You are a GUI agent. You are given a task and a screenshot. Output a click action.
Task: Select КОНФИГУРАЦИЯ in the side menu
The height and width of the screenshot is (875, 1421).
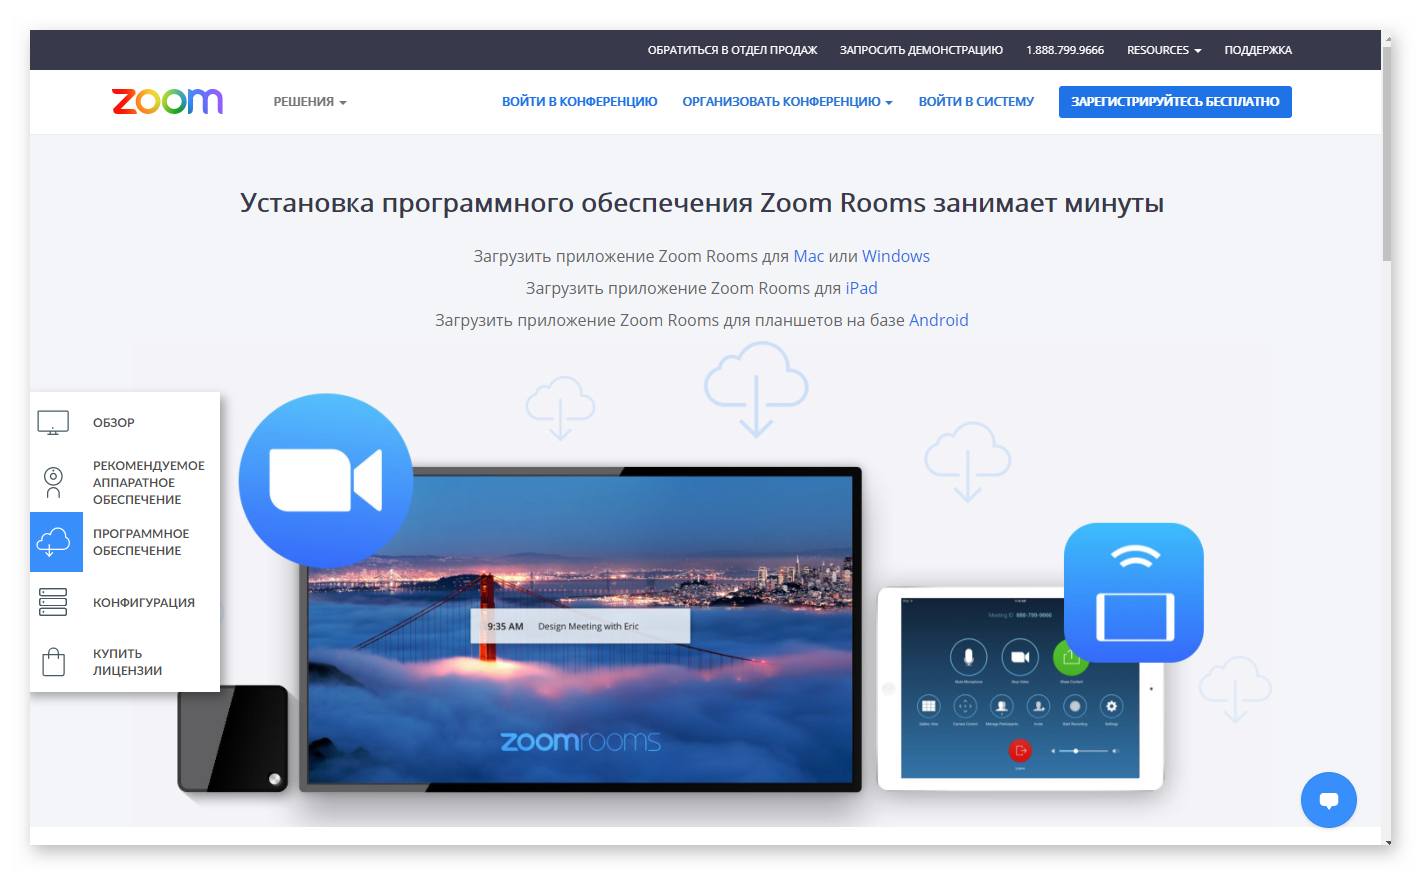144,602
